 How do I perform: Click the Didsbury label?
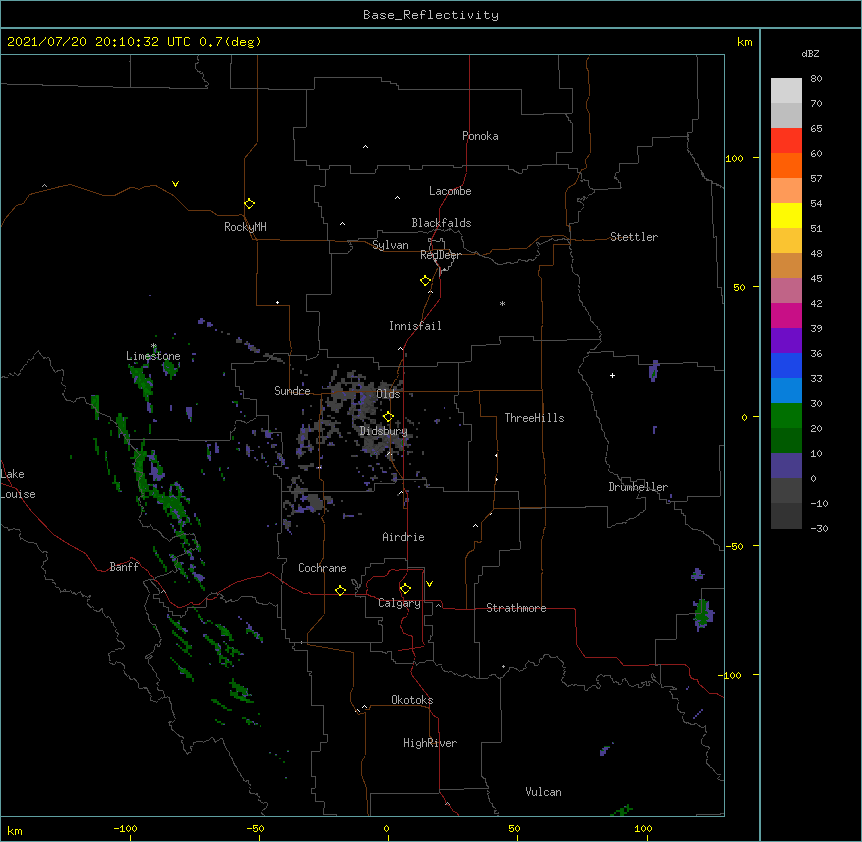coord(383,431)
